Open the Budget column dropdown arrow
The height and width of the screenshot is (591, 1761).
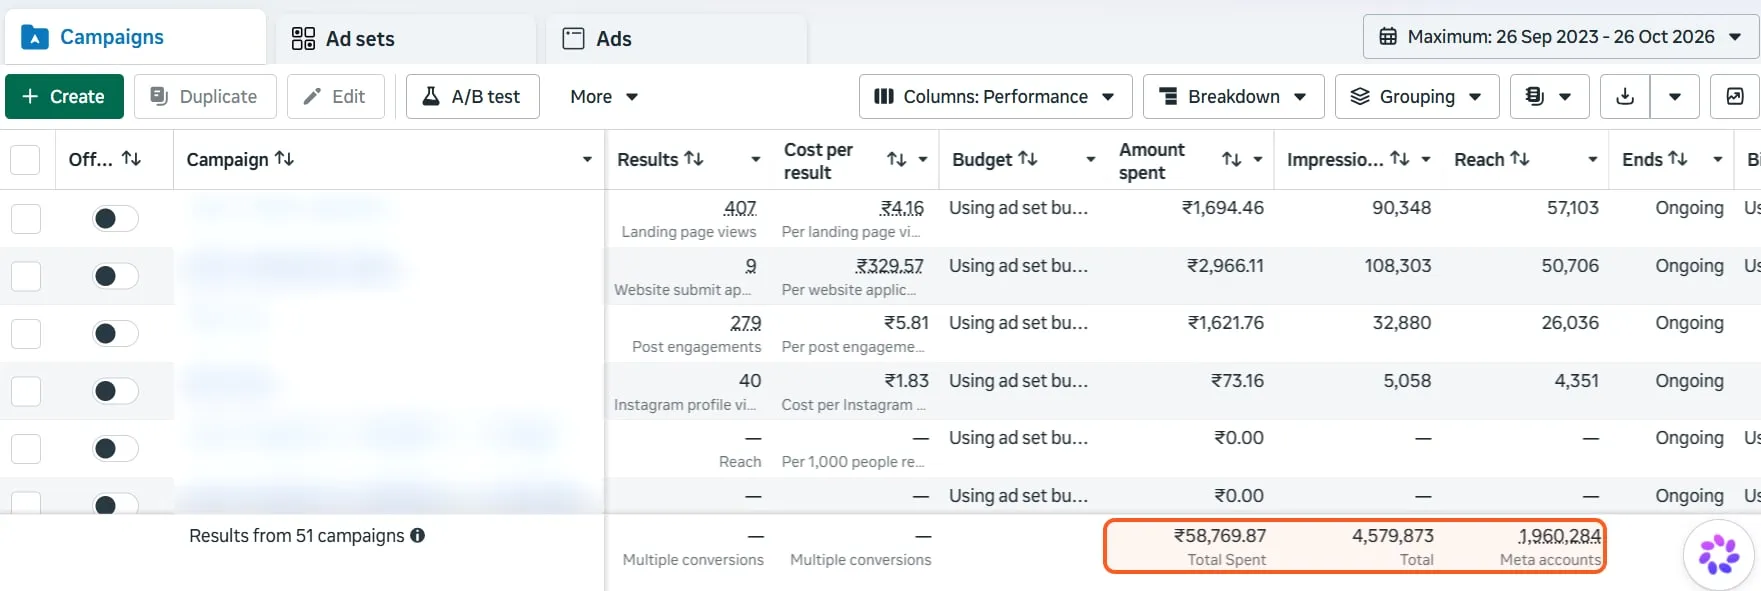point(1091,160)
